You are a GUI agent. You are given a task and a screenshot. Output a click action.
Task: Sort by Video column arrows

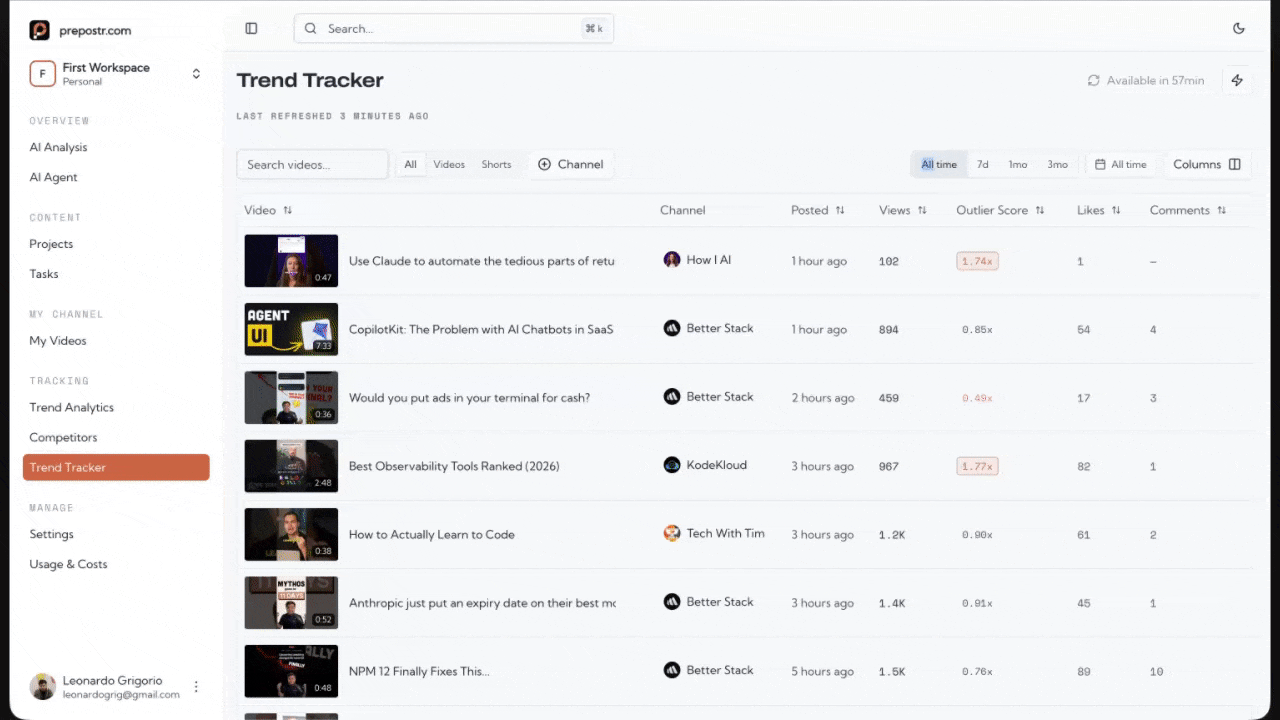click(x=288, y=210)
